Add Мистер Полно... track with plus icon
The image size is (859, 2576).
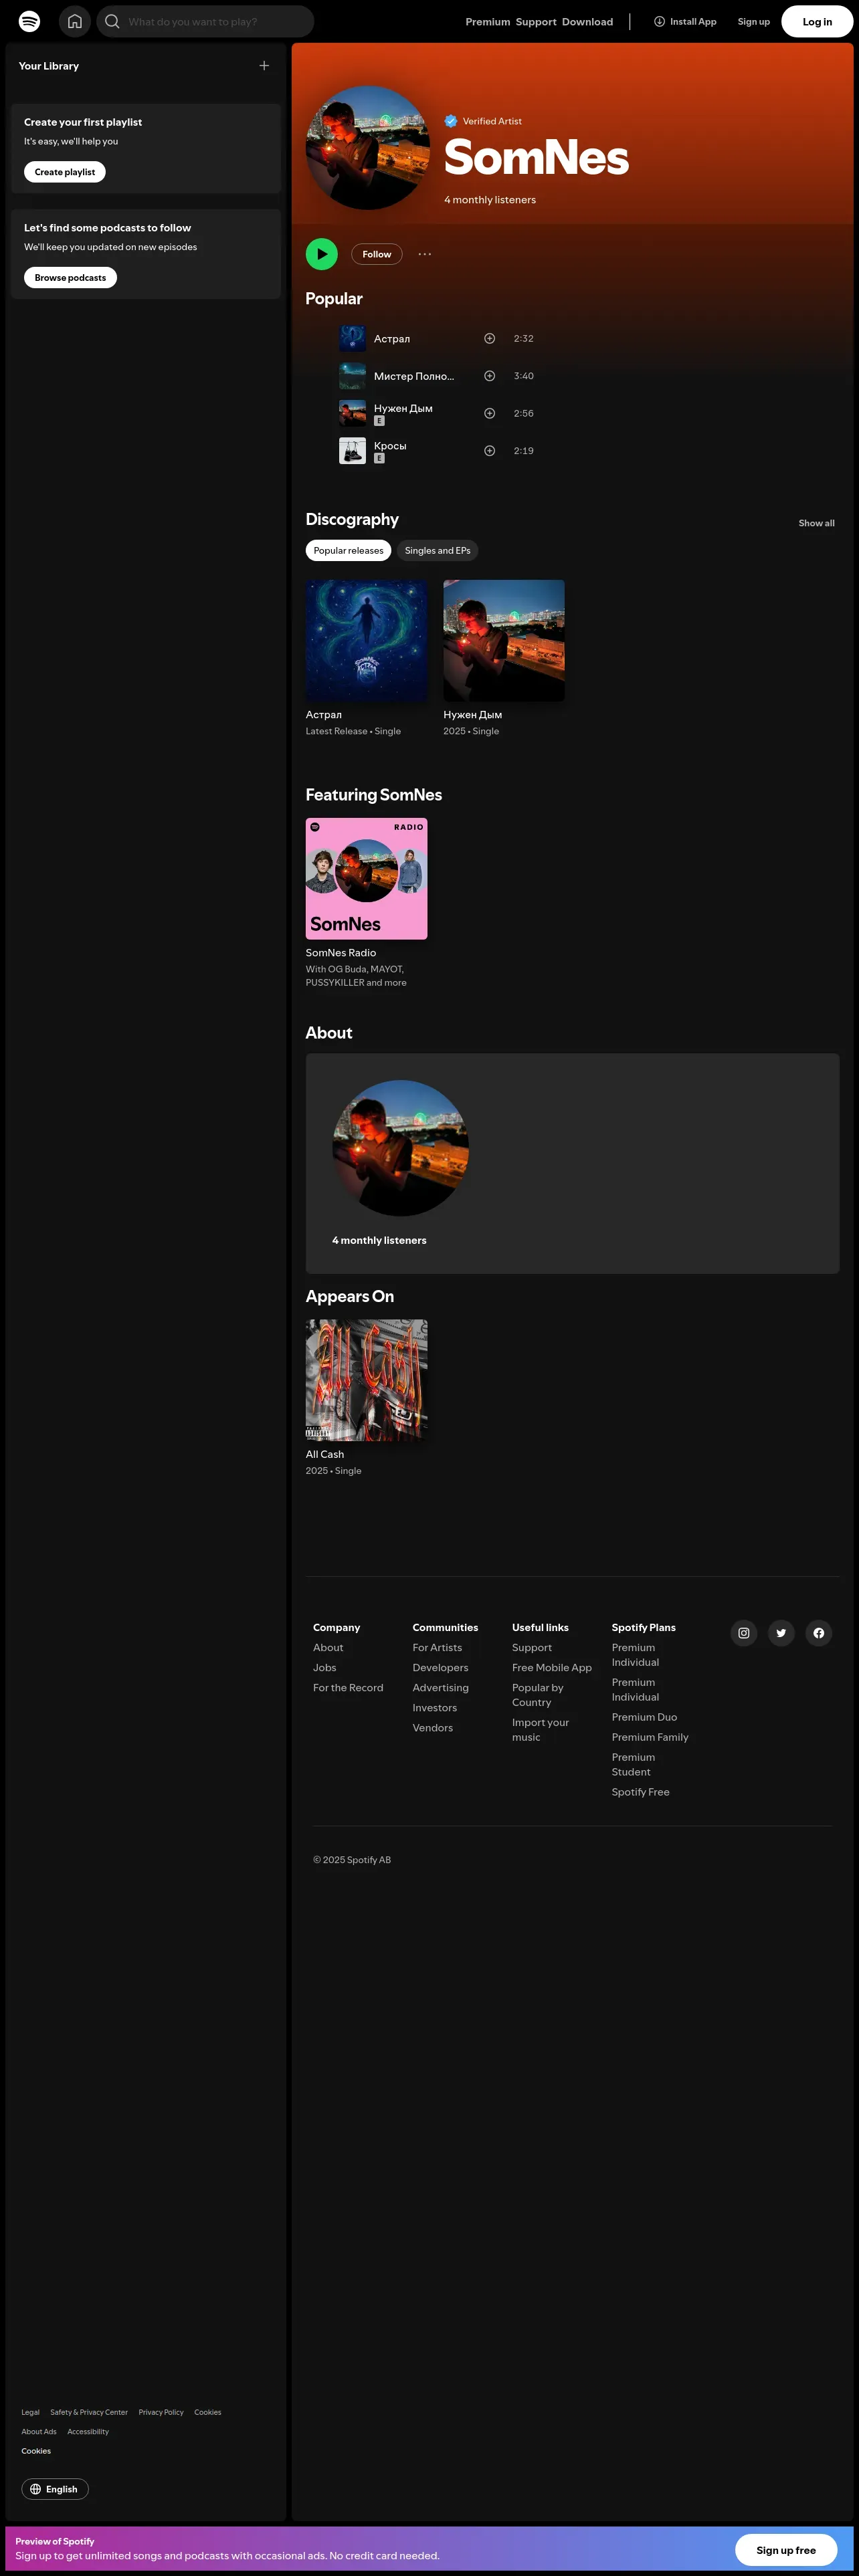[490, 376]
